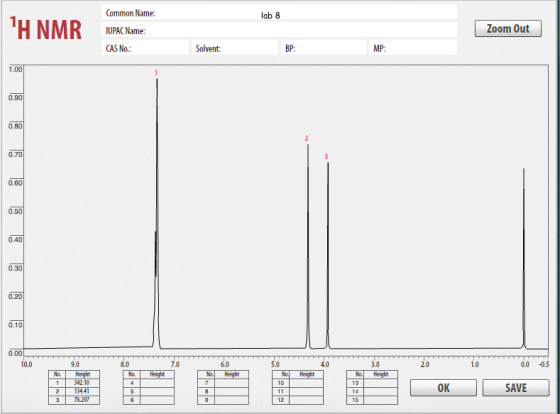560x414 pixels.
Task: Click the tall aromatic peak near 7.3 ppm
Action: 156,214
